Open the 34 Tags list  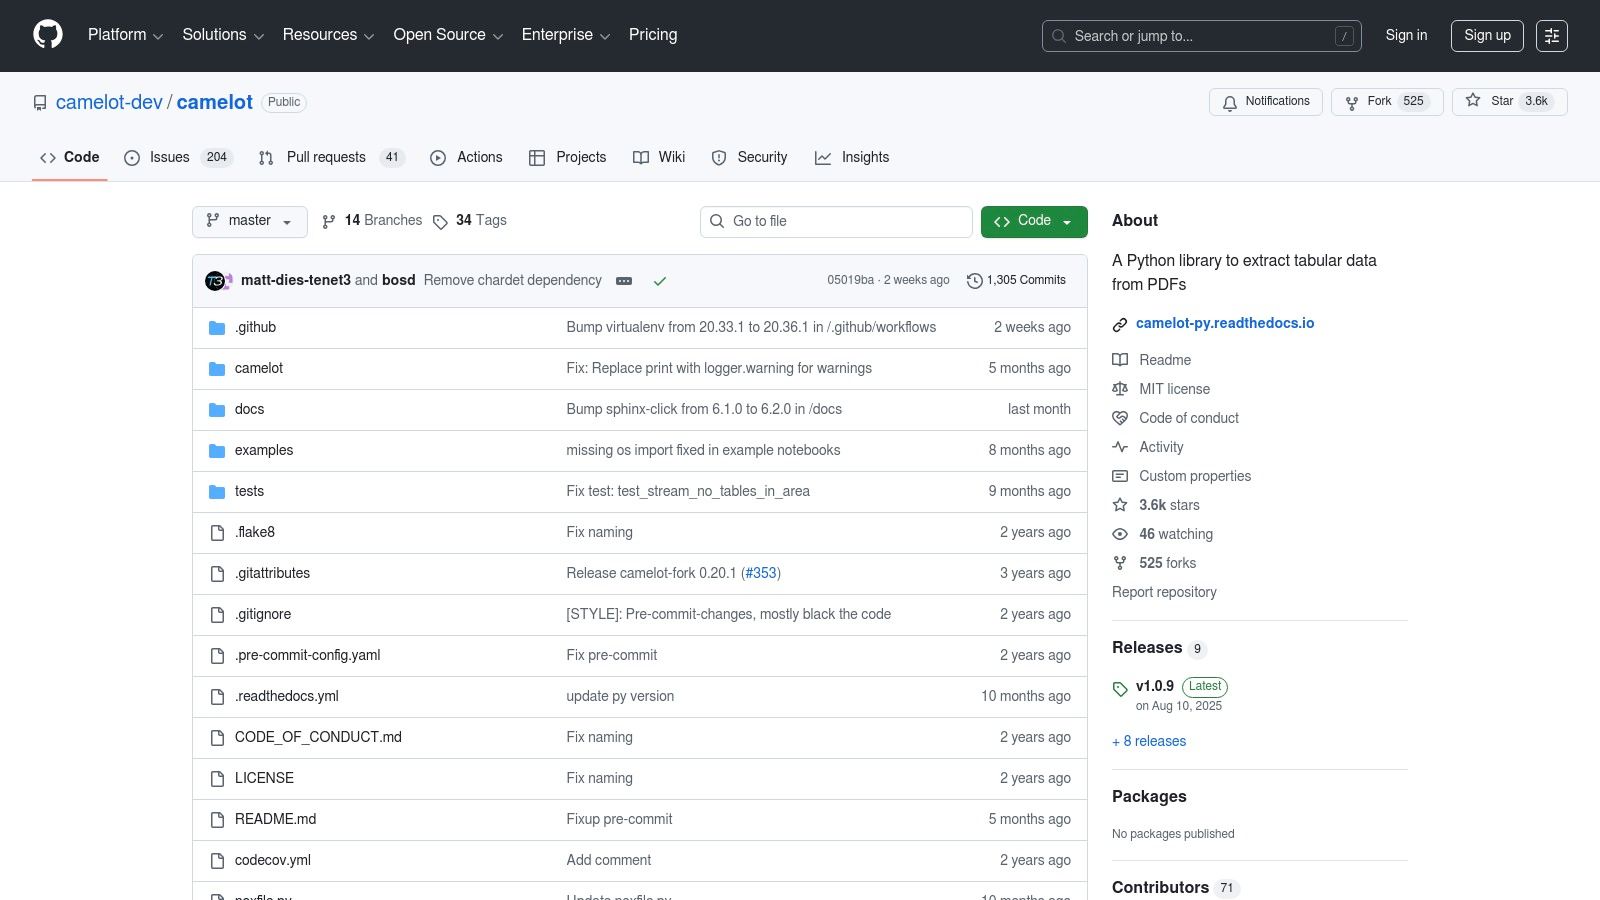(x=470, y=221)
